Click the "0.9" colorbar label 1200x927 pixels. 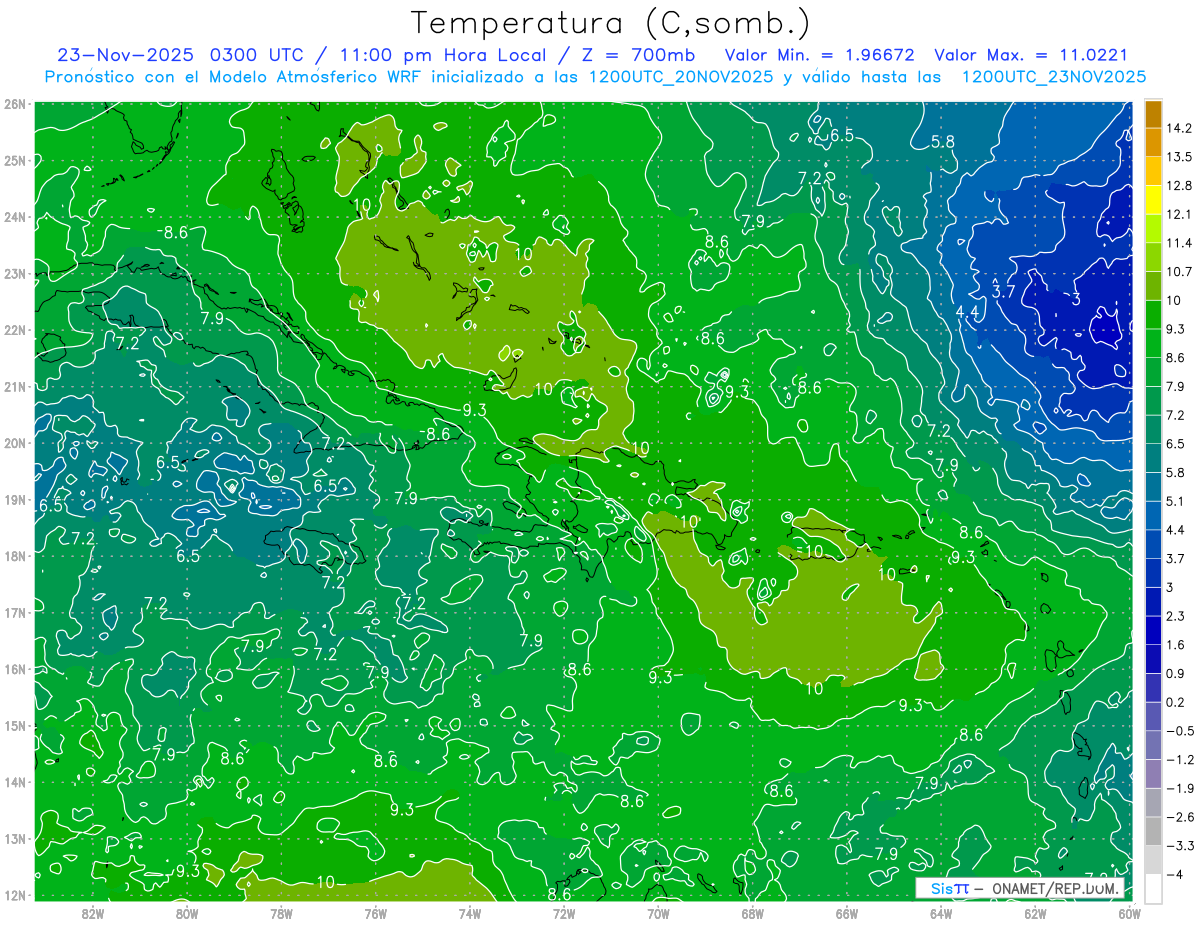point(1175,674)
